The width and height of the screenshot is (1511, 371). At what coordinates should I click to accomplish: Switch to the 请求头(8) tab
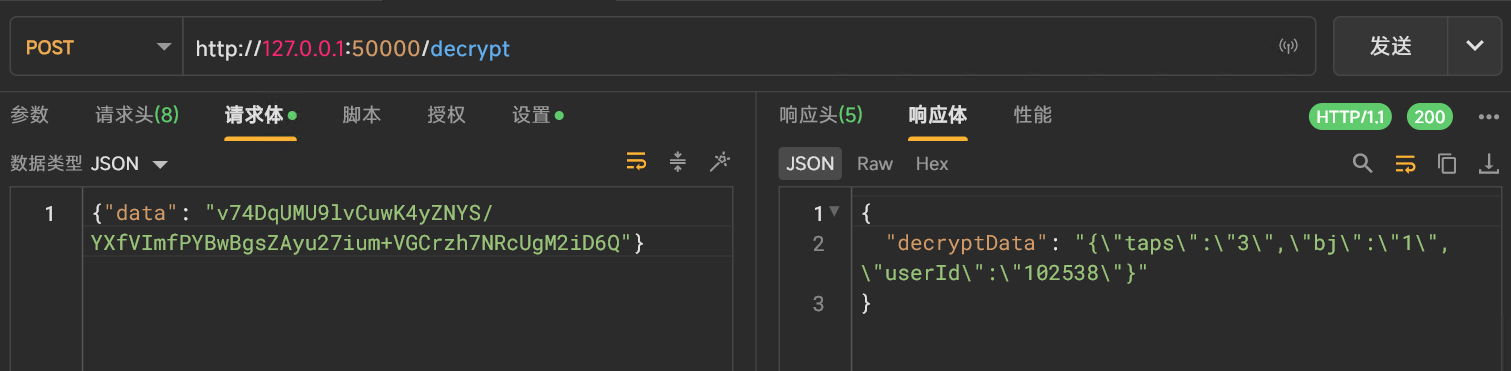pos(137,115)
